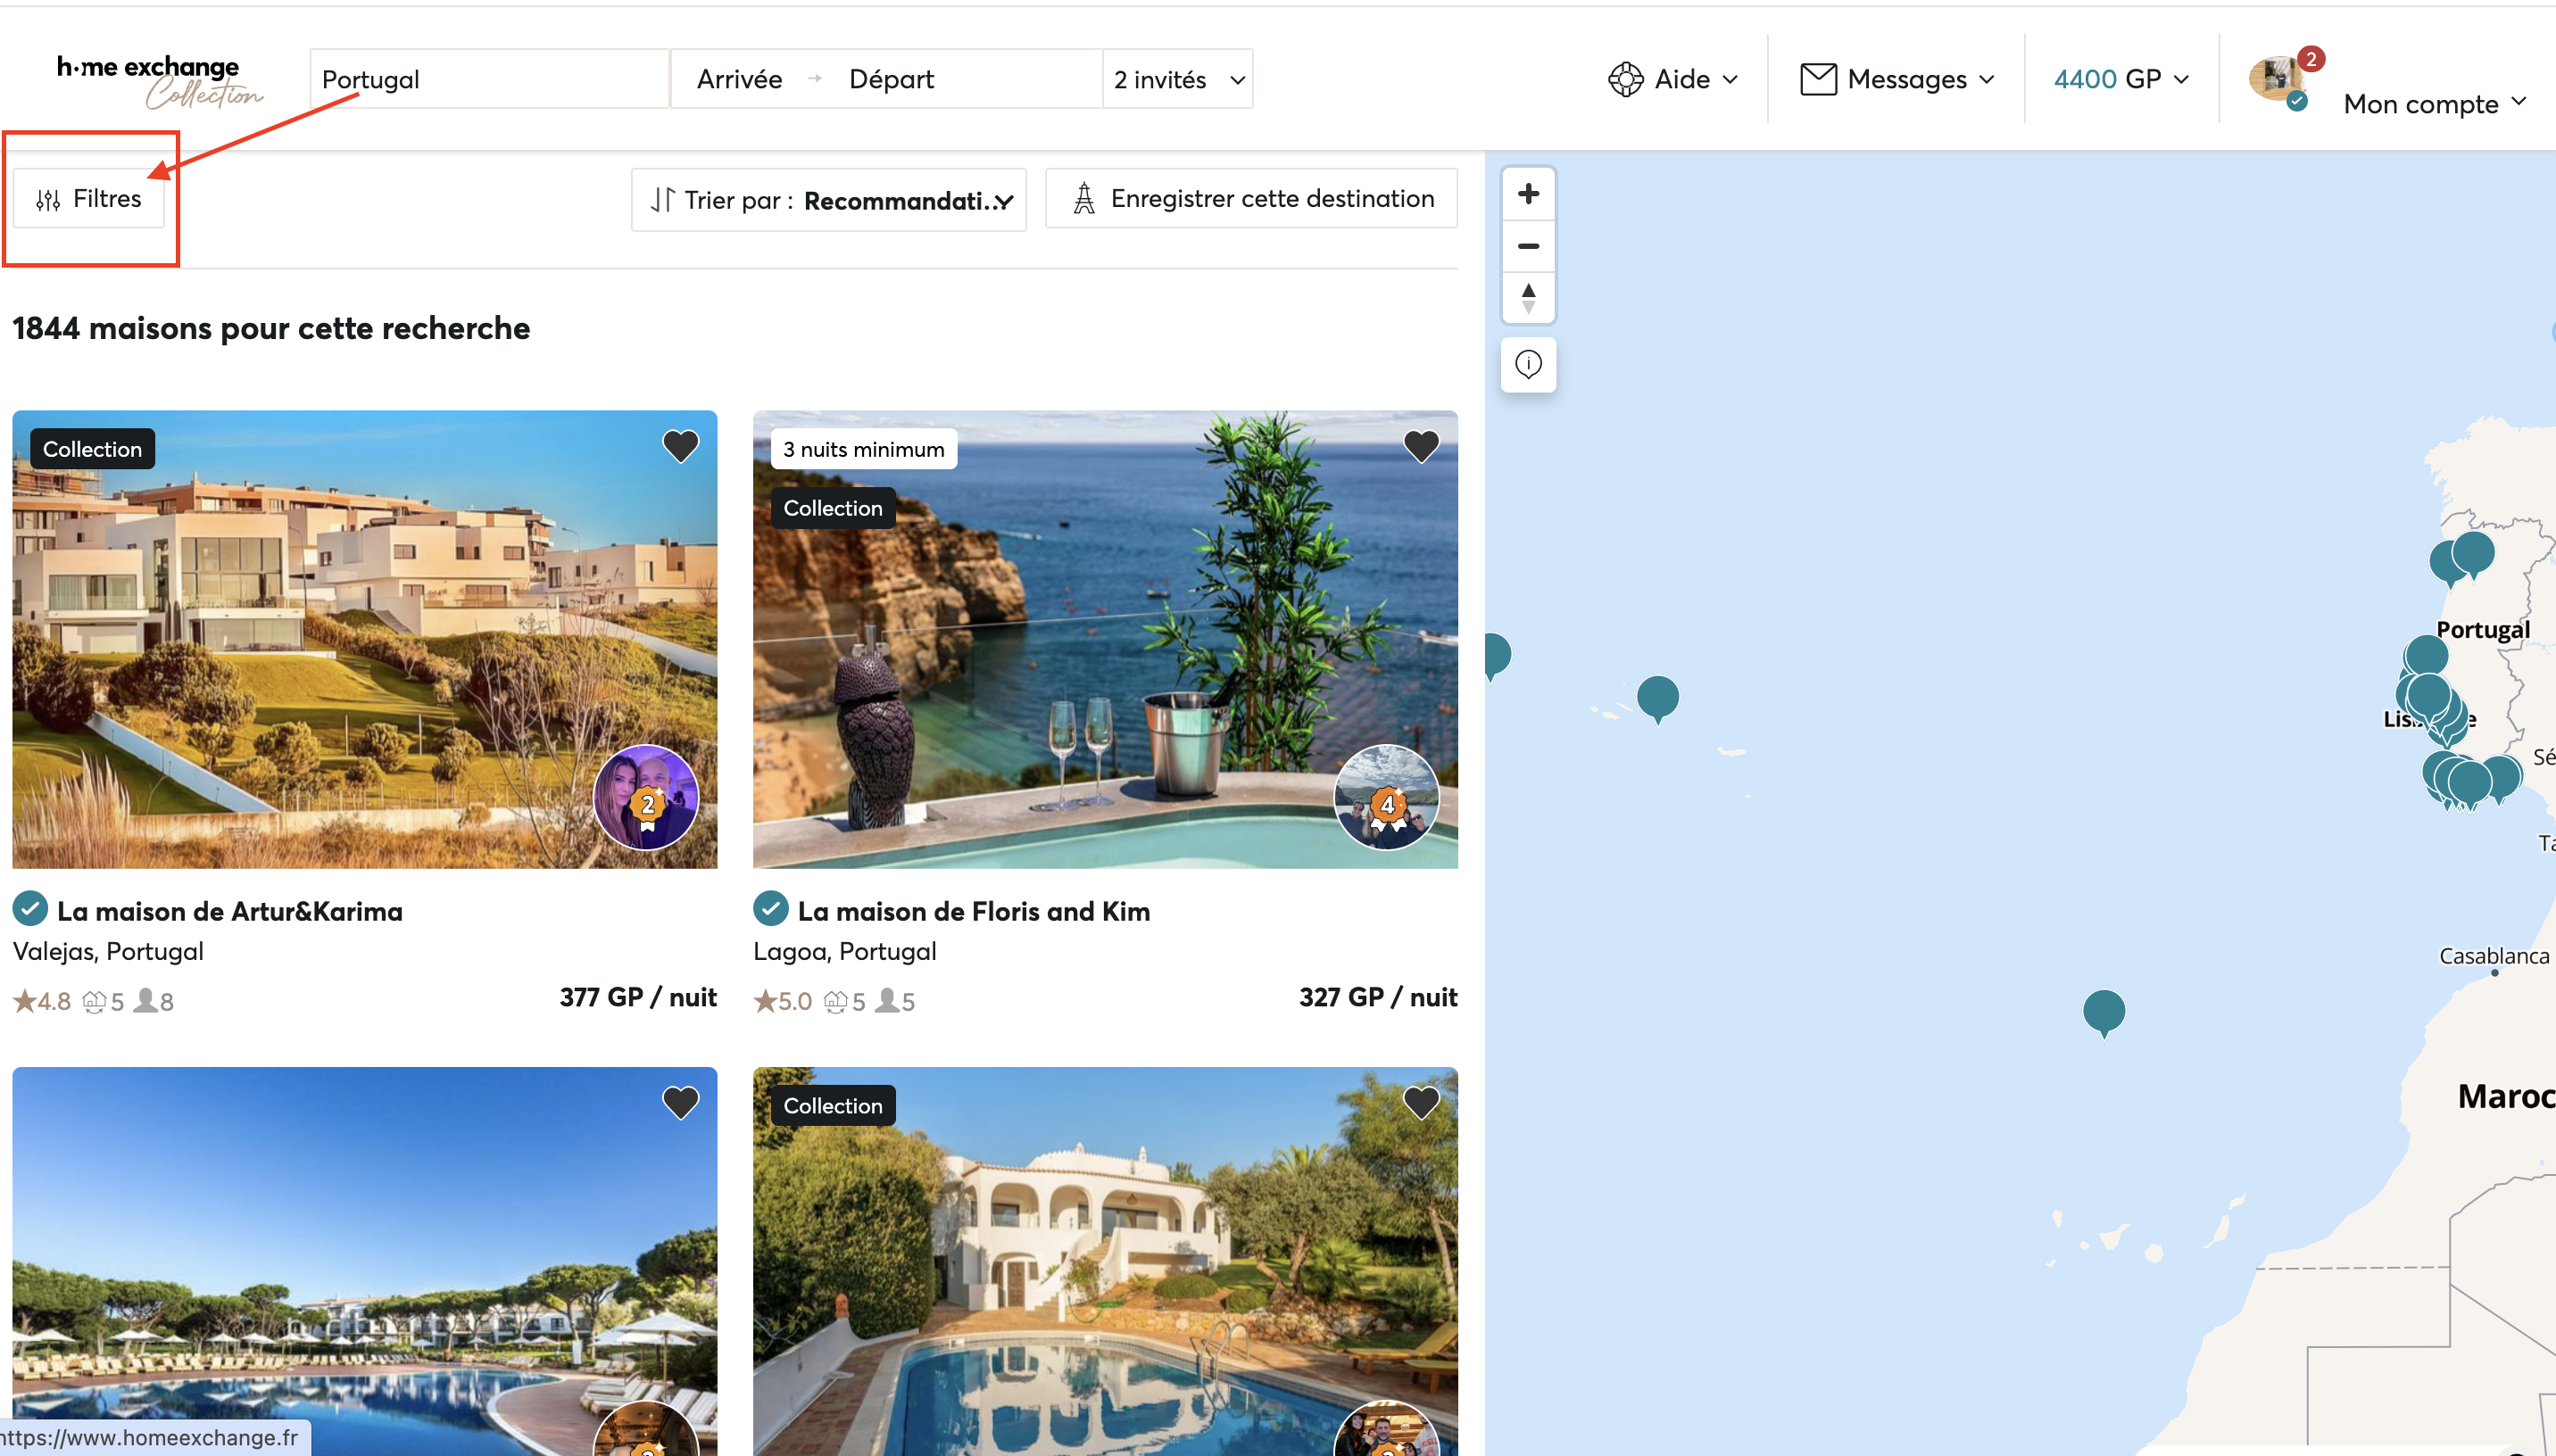Click the Portugal destination search field
This screenshot has width=2556, height=1456.
[x=488, y=80]
